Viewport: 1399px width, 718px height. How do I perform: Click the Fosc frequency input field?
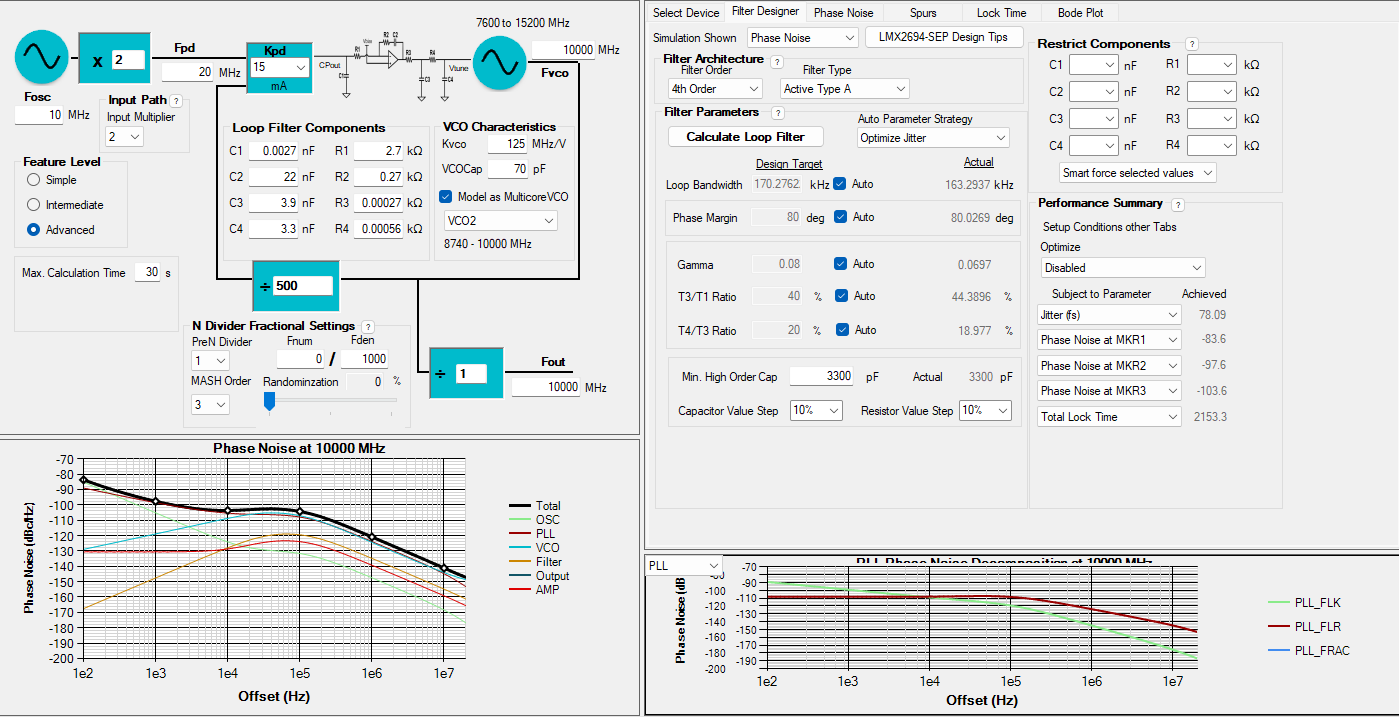40,115
